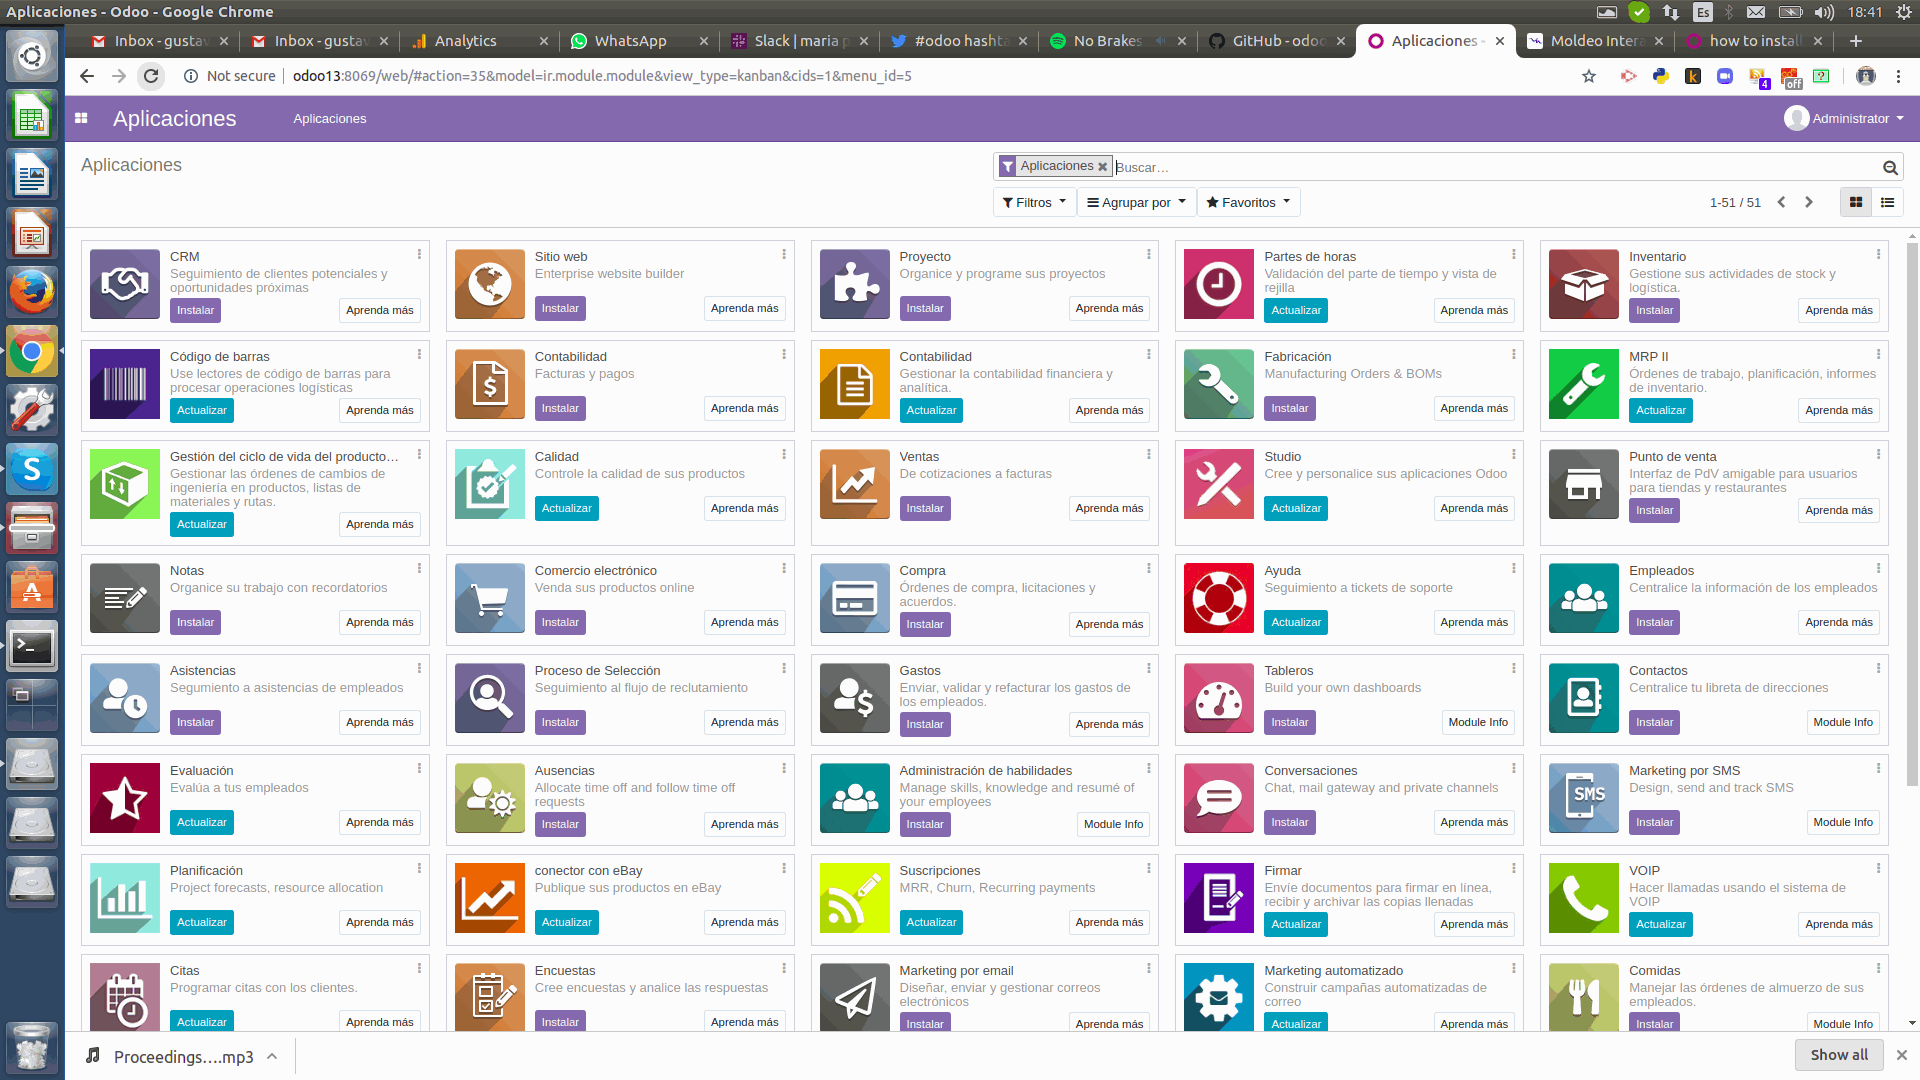Expand the Proceedings mp3 download options
Viewport: 1920px width, 1080px height.
[x=272, y=1056]
